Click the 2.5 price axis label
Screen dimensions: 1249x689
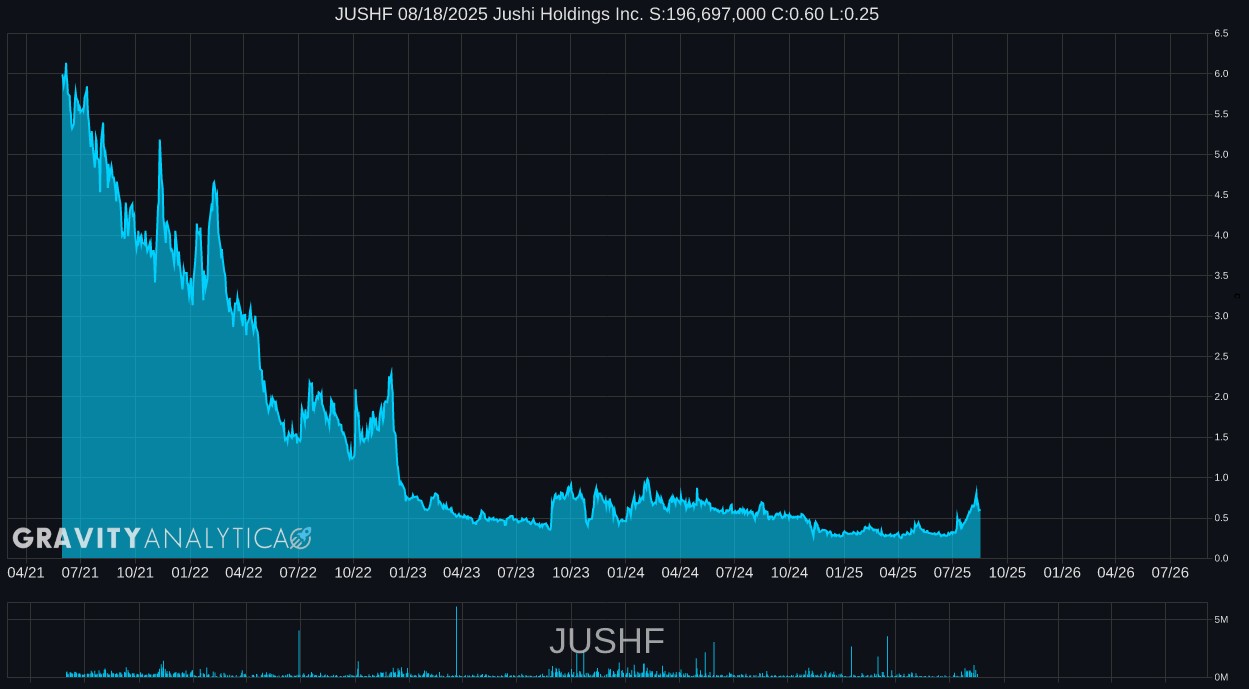tap(1221, 357)
